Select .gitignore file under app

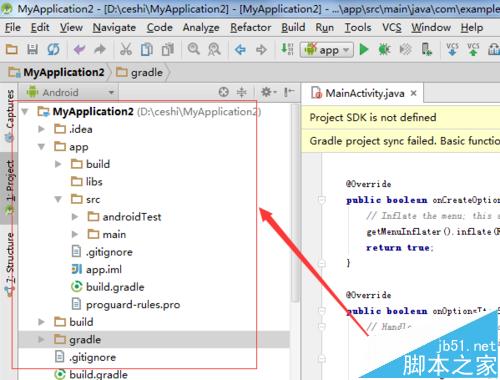coord(102,252)
